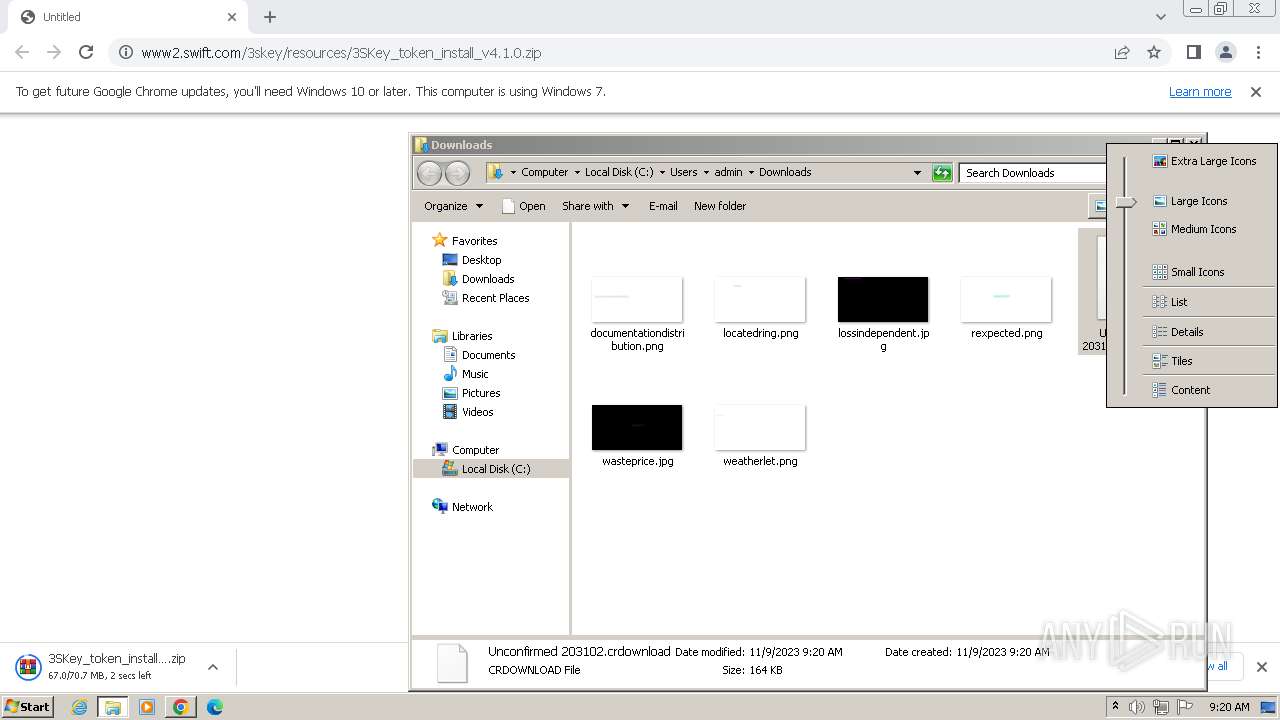Switch to Details view
The image size is (1280, 720).
(1178, 332)
